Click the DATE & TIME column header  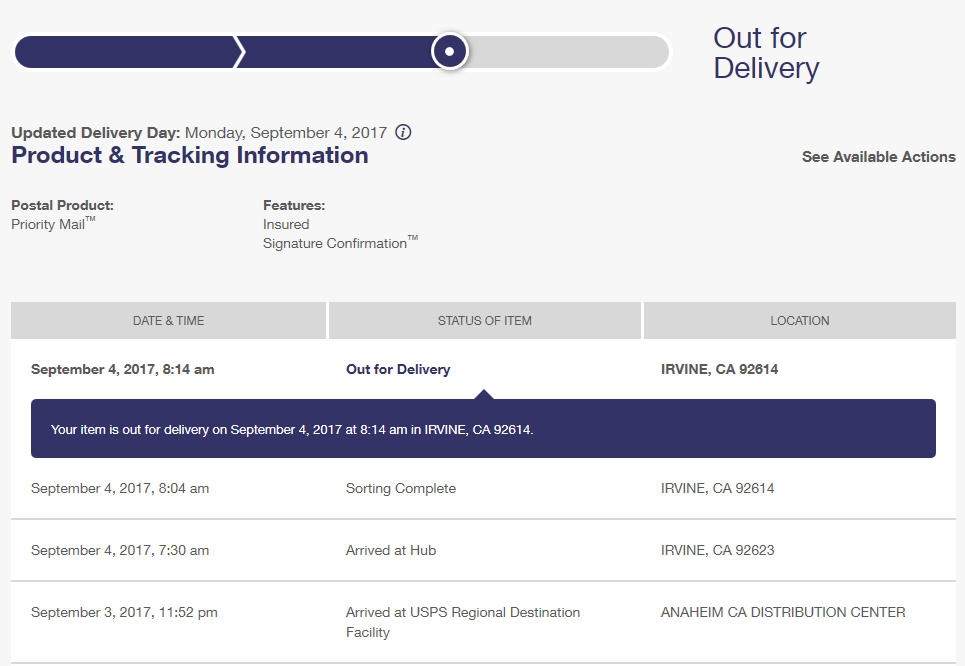pyautogui.click(x=168, y=321)
